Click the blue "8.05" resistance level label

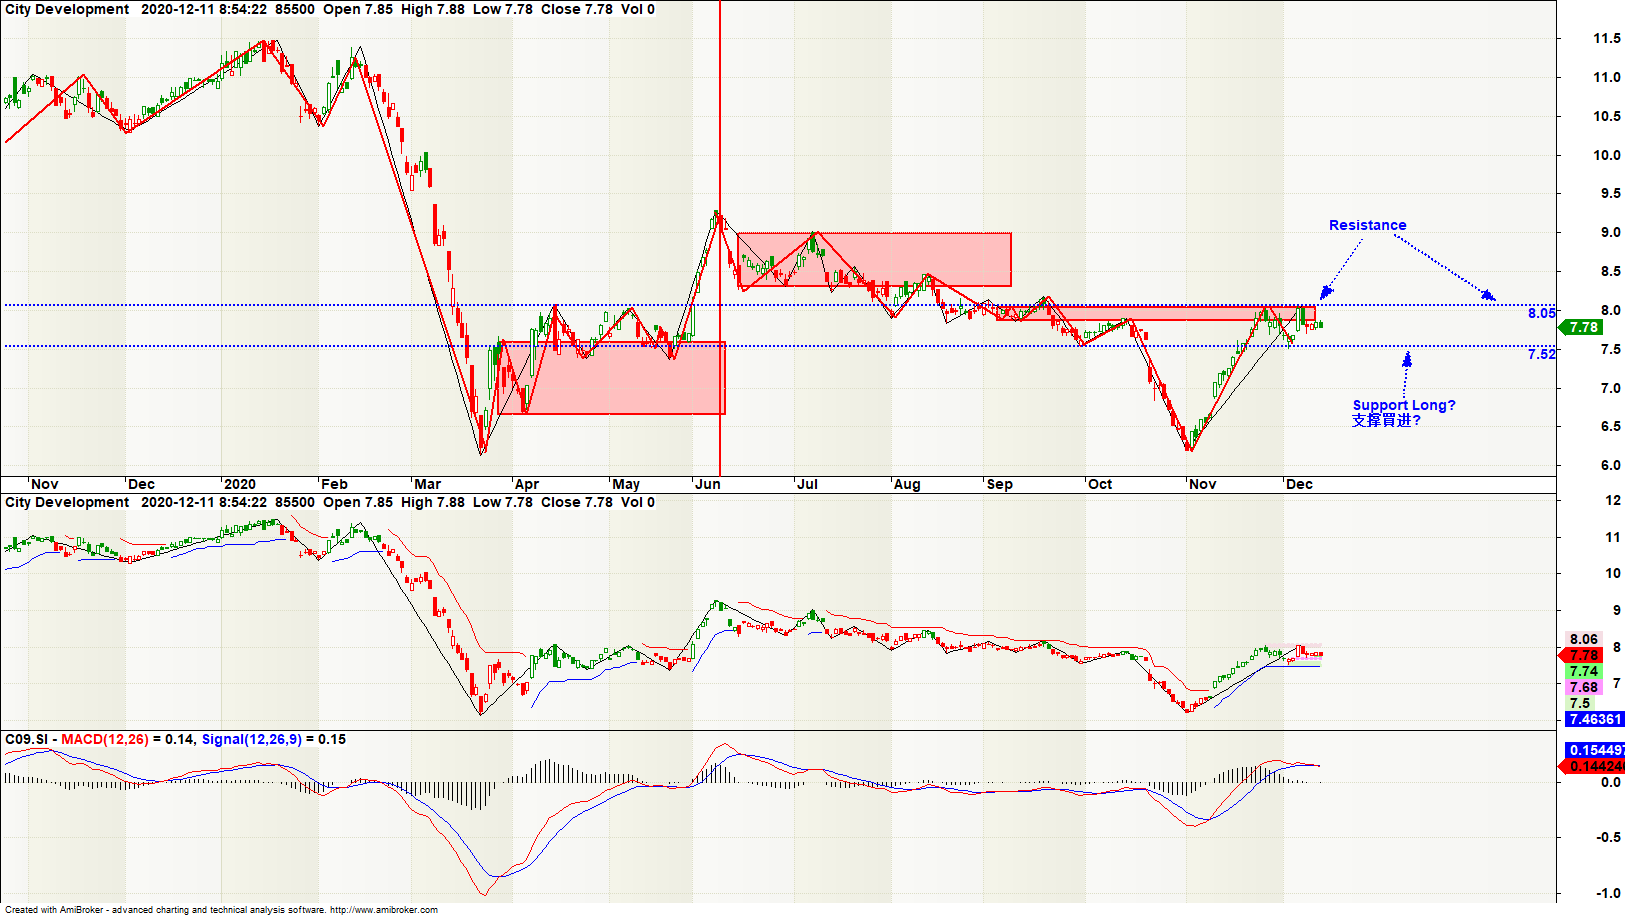pyautogui.click(x=1541, y=313)
